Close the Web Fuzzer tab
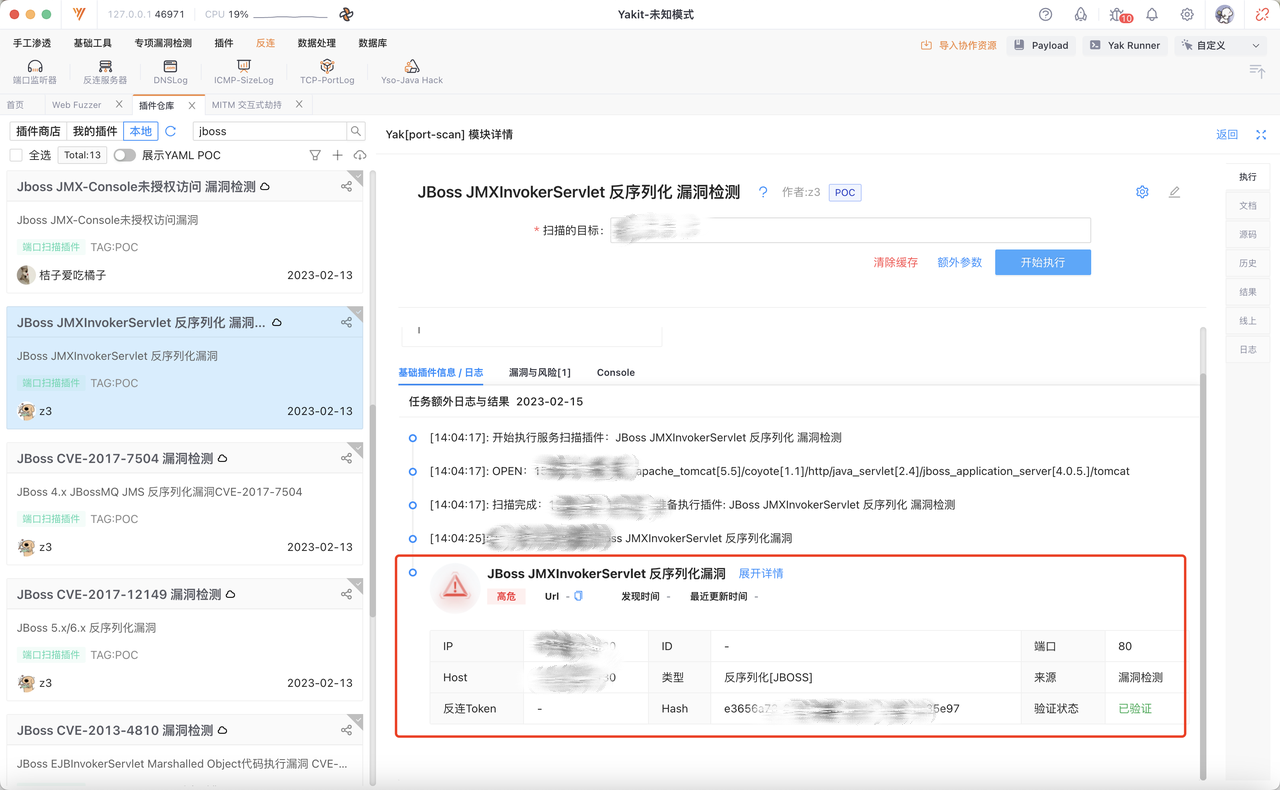Viewport: 1280px width, 790px height. point(120,105)
